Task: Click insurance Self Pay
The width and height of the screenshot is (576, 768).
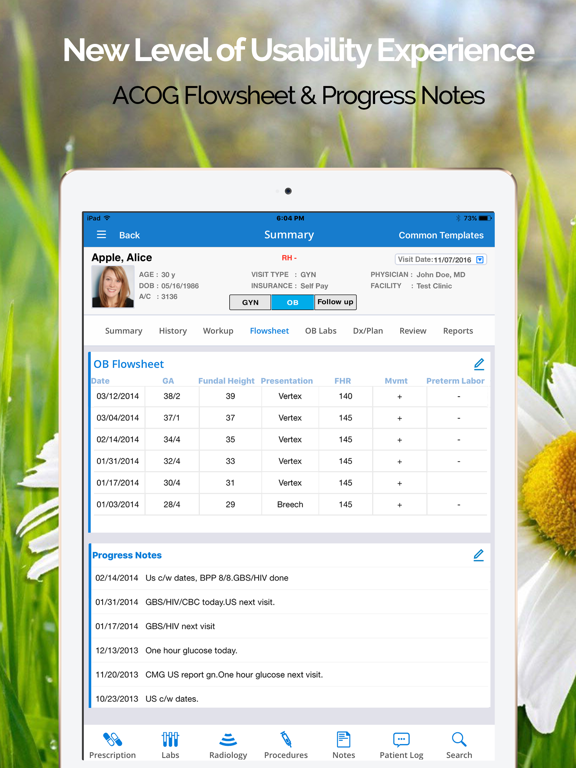Action: point(314,286)
